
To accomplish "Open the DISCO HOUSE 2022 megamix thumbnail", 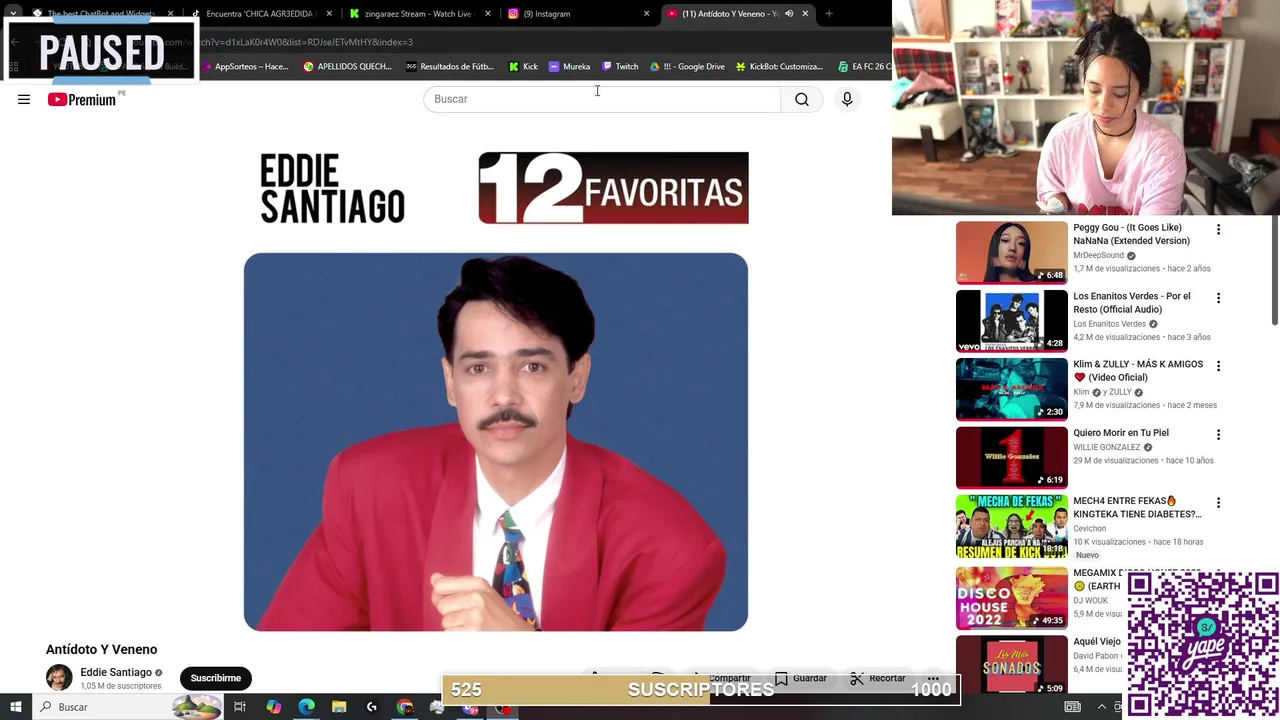I will tap(1012, 599).
